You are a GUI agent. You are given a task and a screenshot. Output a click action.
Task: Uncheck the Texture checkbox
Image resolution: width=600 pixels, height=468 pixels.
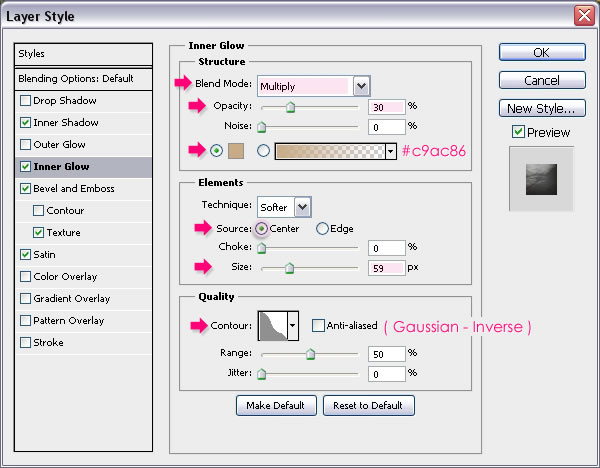point(38,233)
